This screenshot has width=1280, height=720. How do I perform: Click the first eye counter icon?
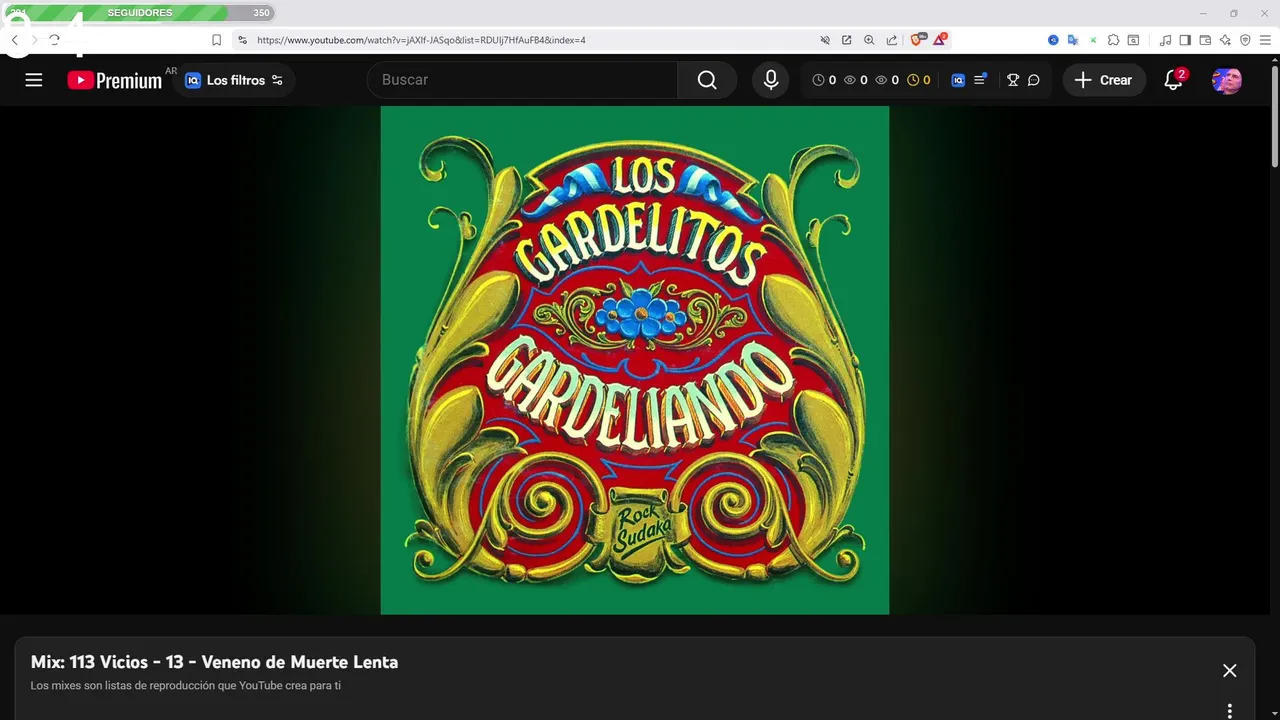pyautogui.click(x=850, y=80)
